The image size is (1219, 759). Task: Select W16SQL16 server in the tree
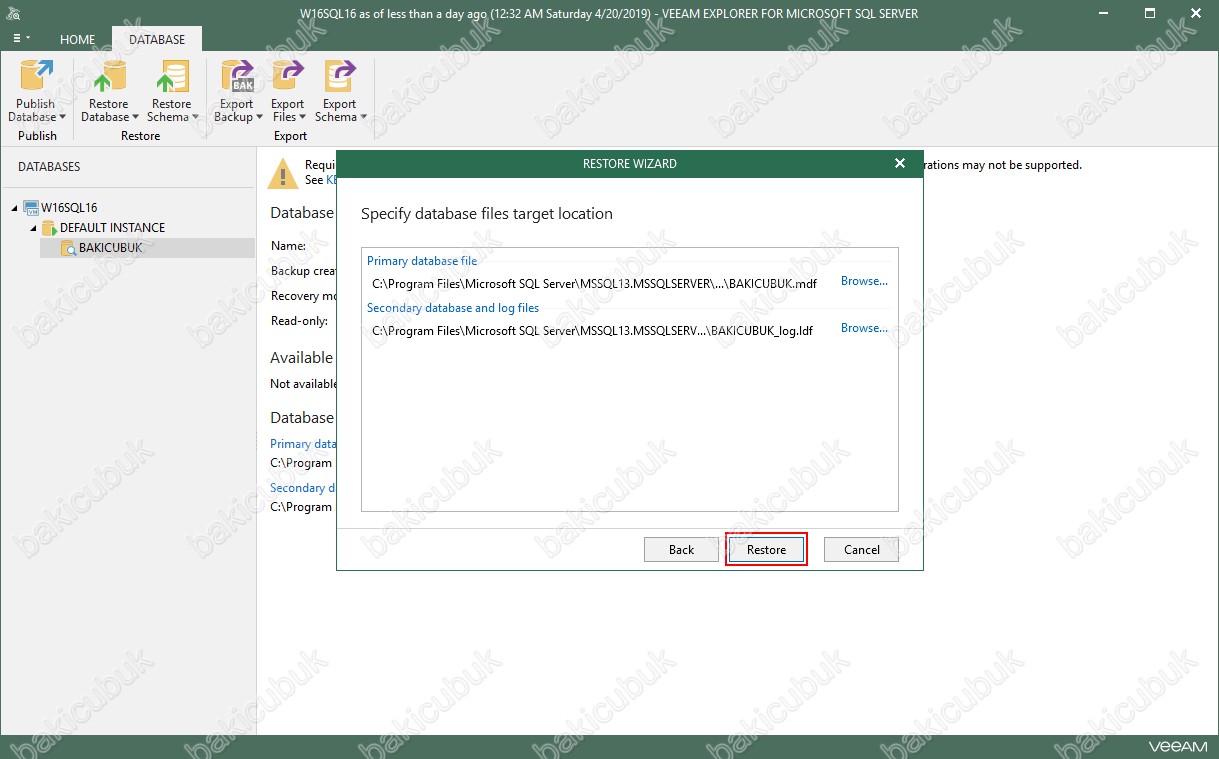69,208
